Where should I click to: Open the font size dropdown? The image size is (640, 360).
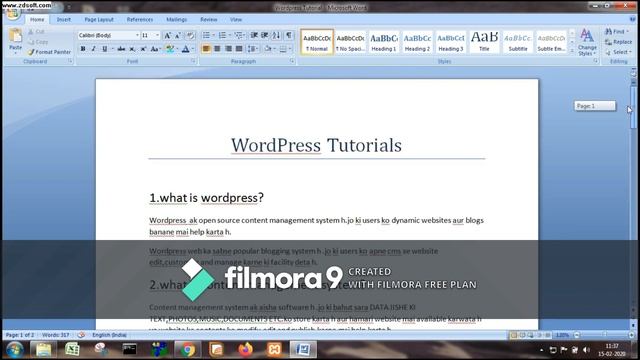click(x=158, y=36)
